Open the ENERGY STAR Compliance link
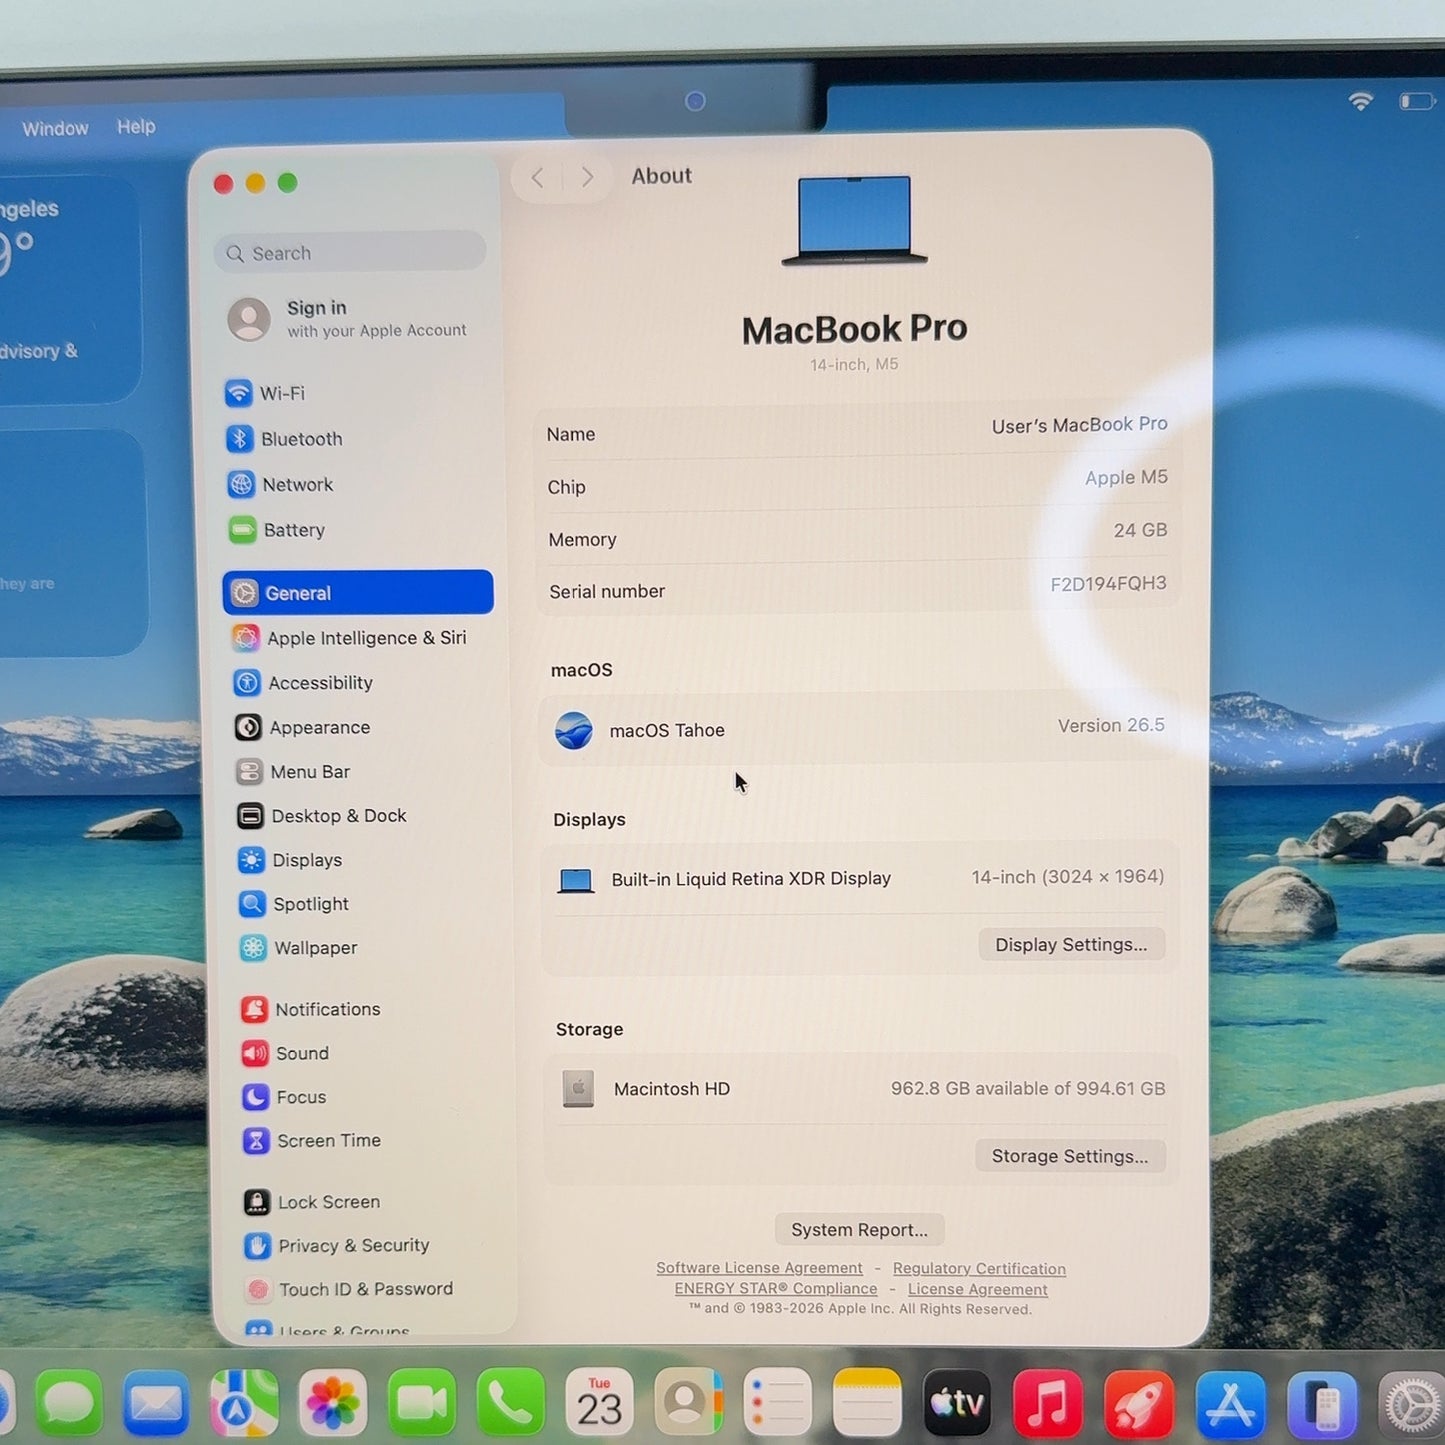Viewport: 1445px width, 1445px height. click(x=775, y=1289)
